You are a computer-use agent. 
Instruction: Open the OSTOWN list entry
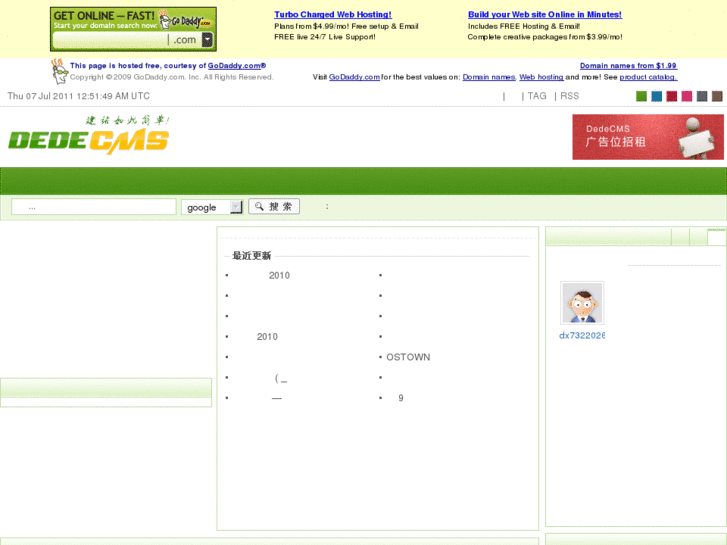(x=408, y=357)
